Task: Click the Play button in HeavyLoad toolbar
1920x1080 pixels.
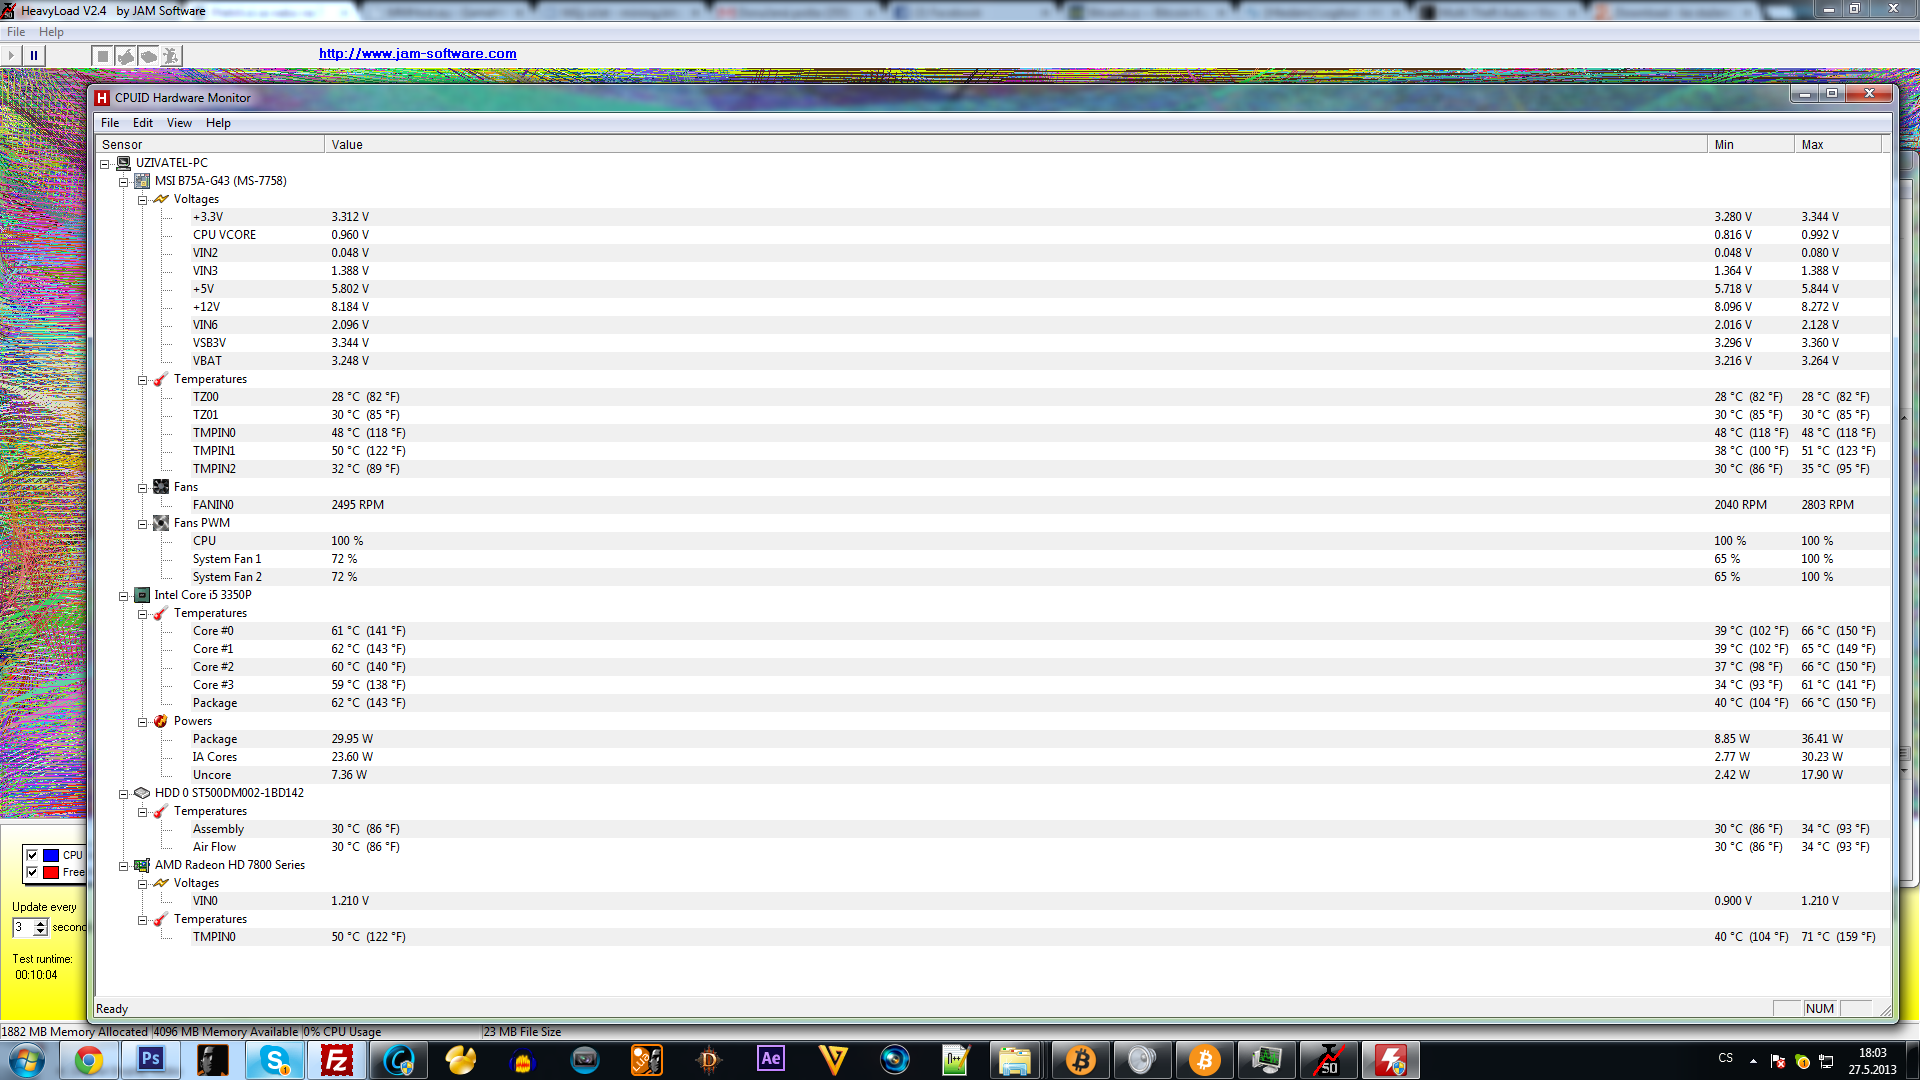Action: click(11, 56)
